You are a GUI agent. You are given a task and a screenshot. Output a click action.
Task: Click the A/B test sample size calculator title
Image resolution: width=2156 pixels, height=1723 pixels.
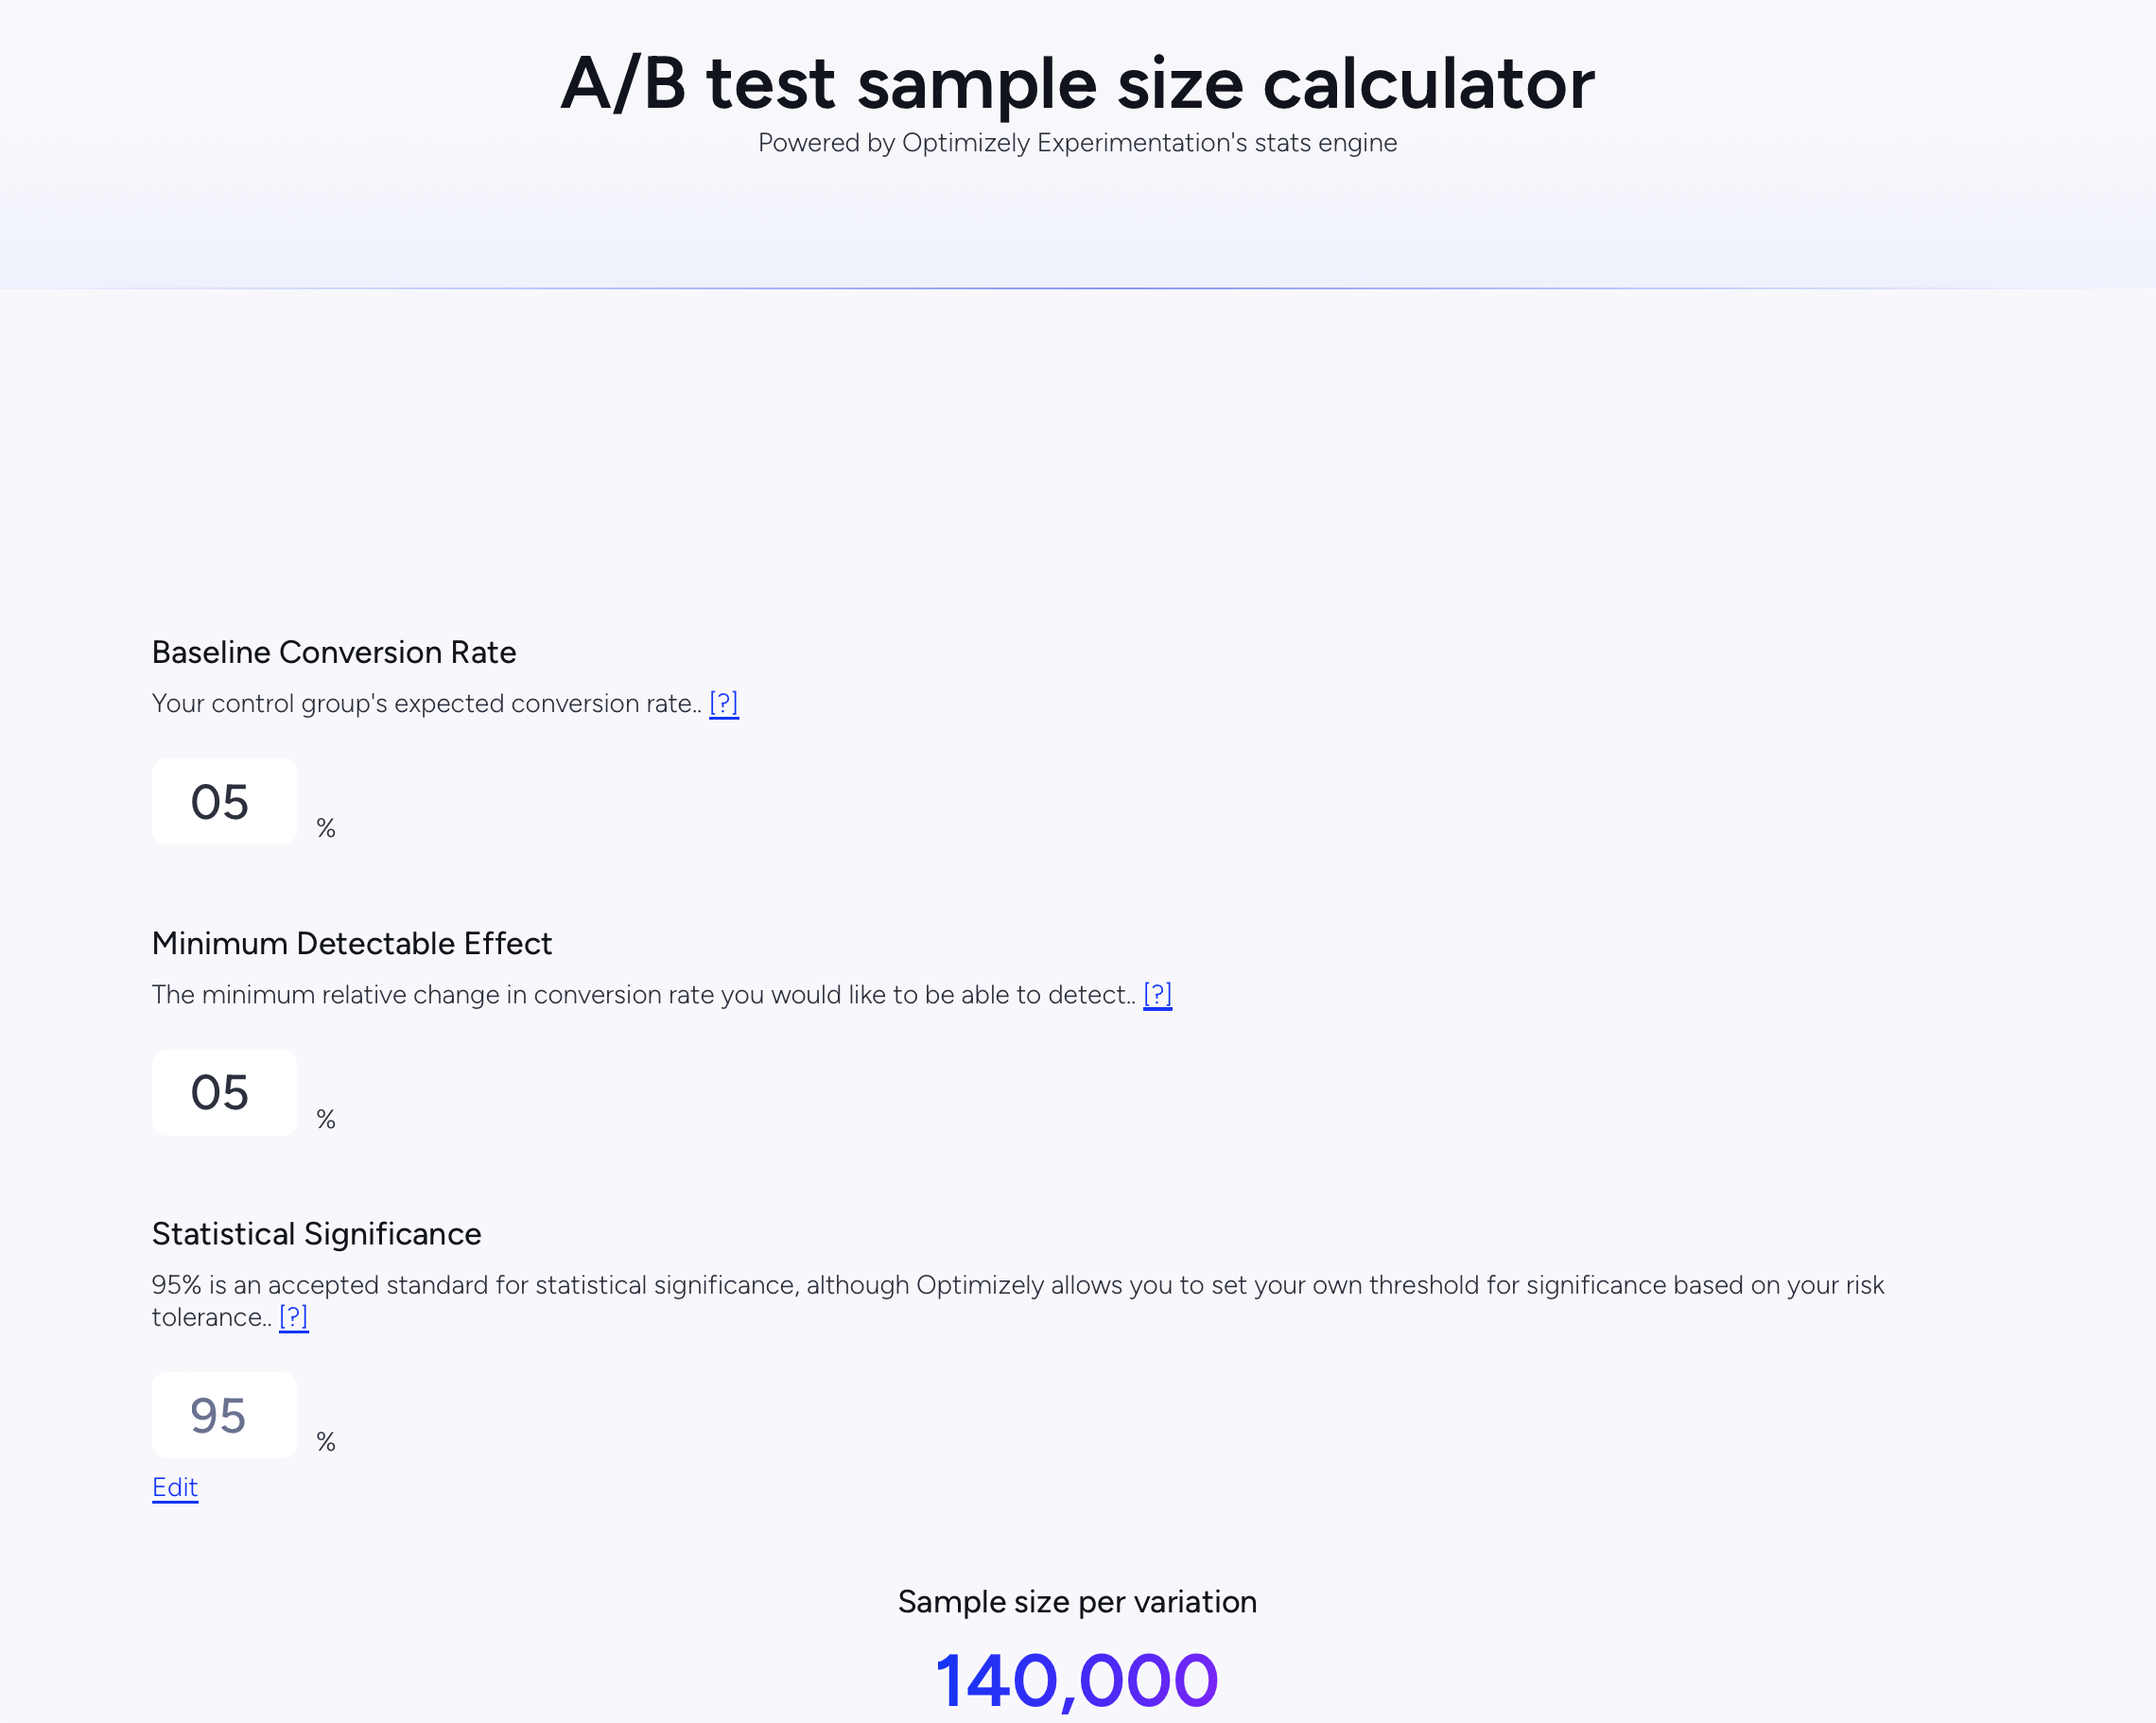tap(1078, 83)
